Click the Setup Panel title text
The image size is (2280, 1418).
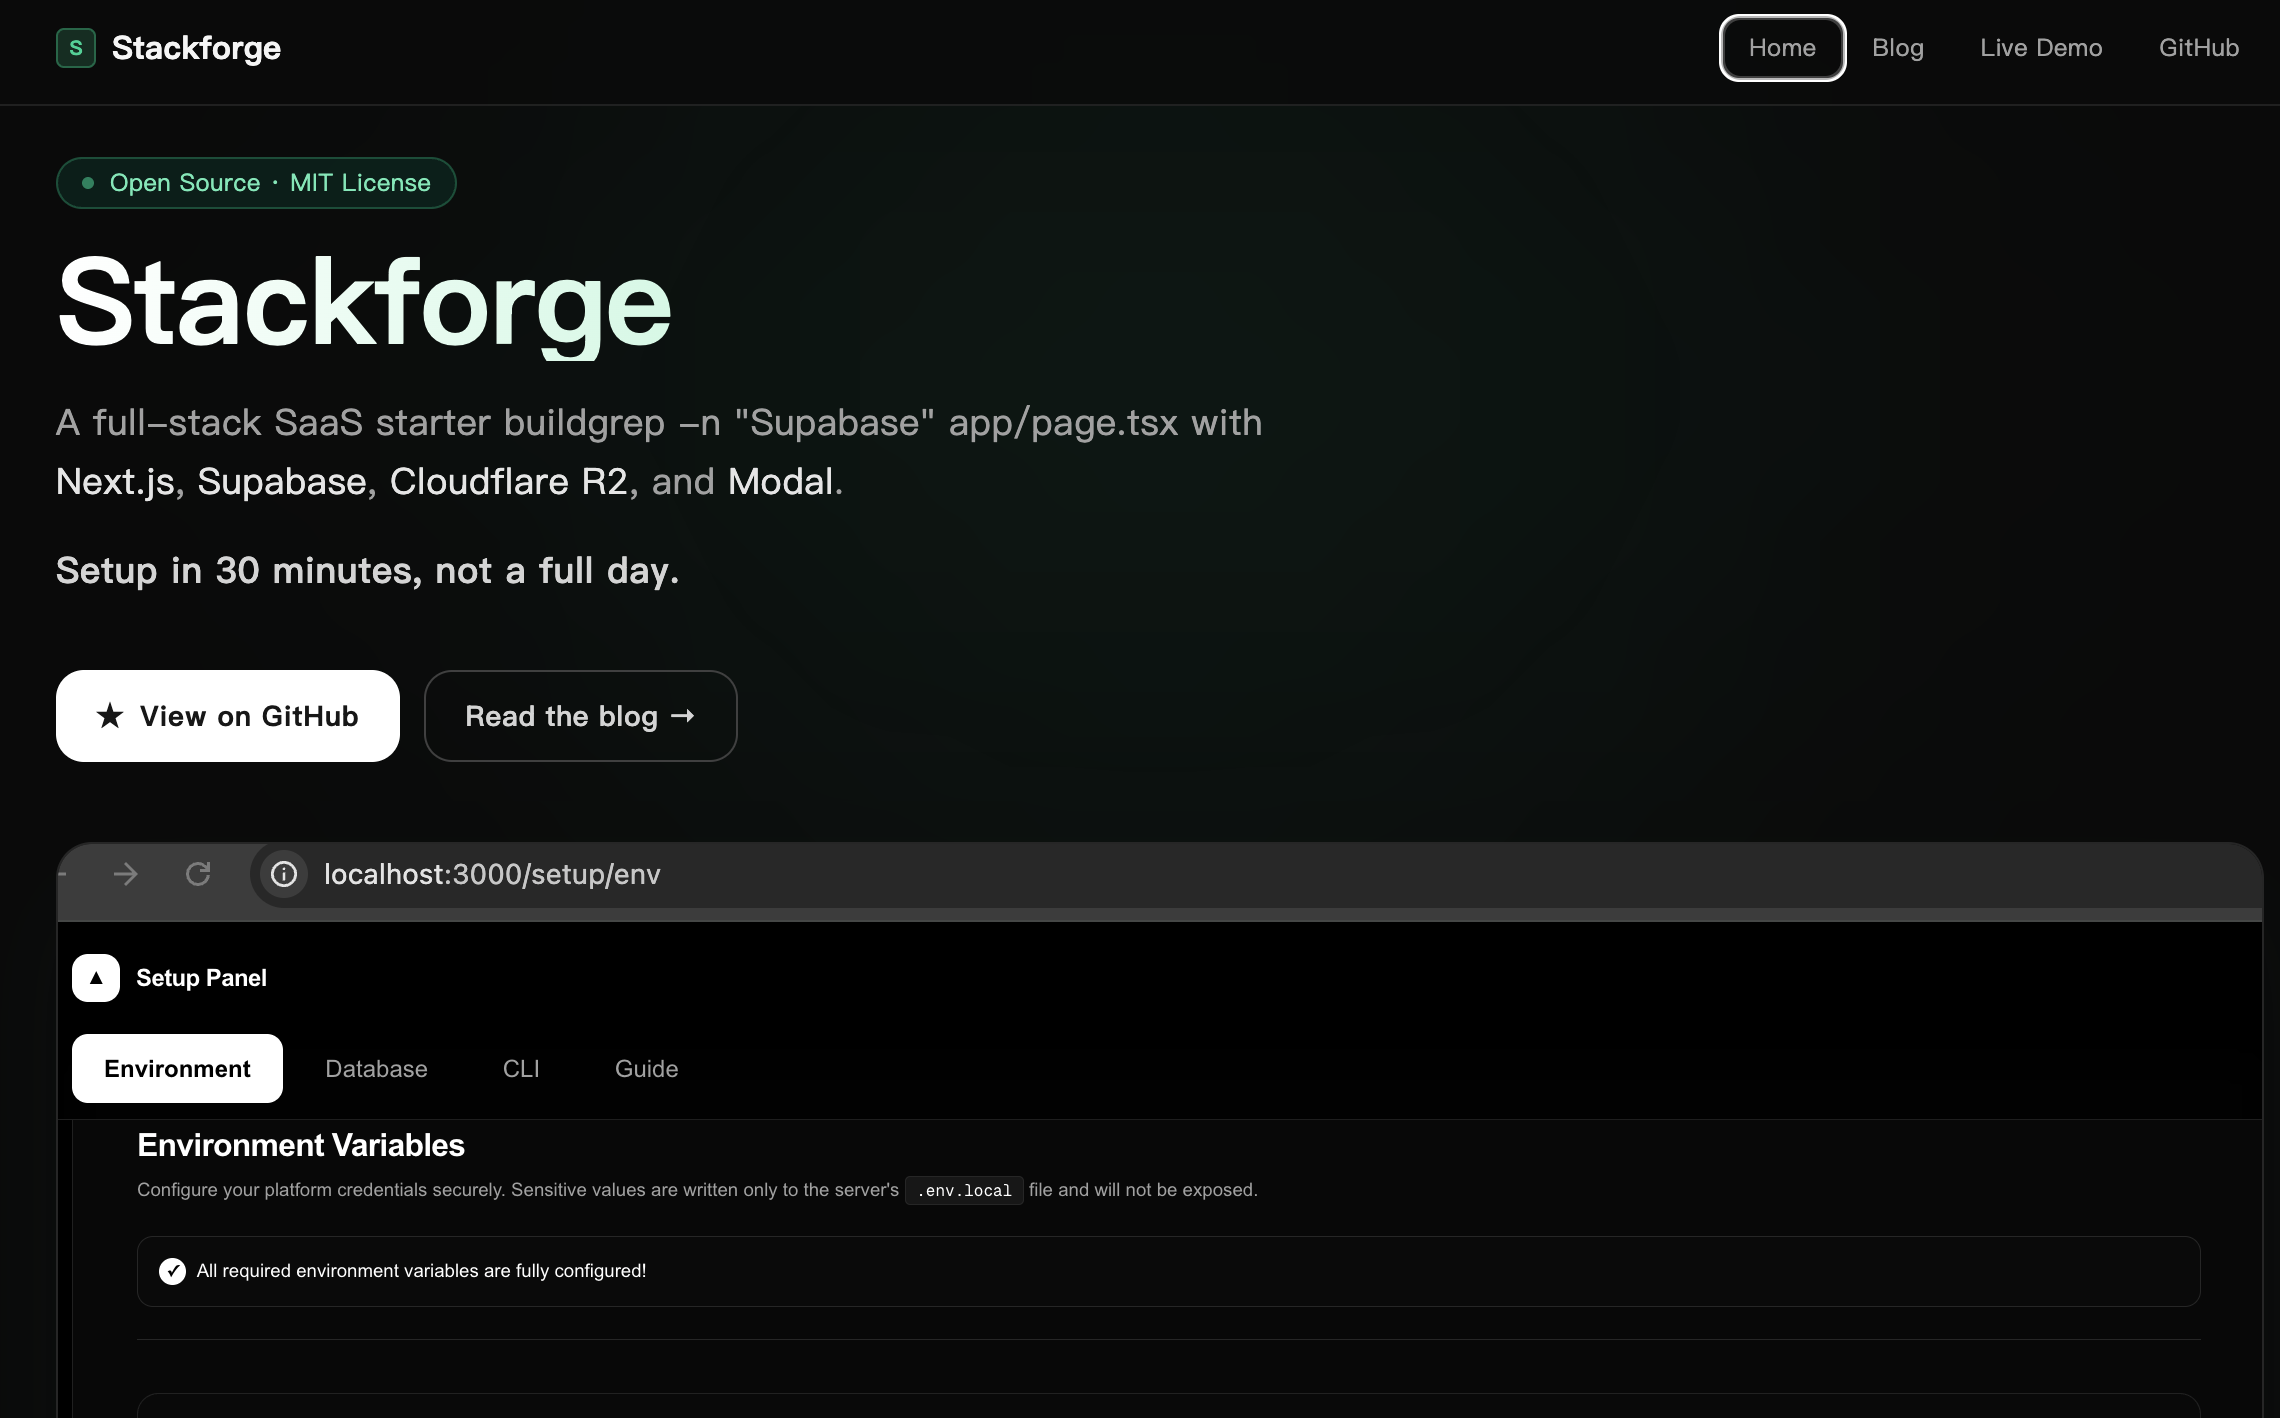pos(201,978)
